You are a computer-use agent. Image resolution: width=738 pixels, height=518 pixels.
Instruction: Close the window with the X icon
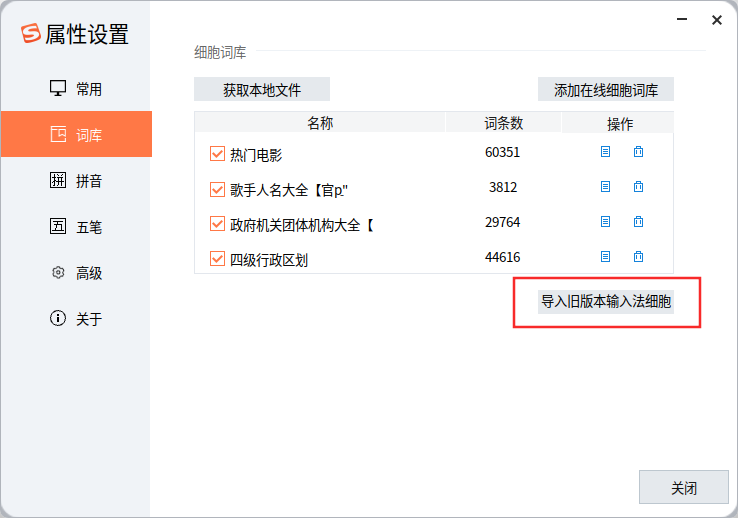click(x=716, y=20)
